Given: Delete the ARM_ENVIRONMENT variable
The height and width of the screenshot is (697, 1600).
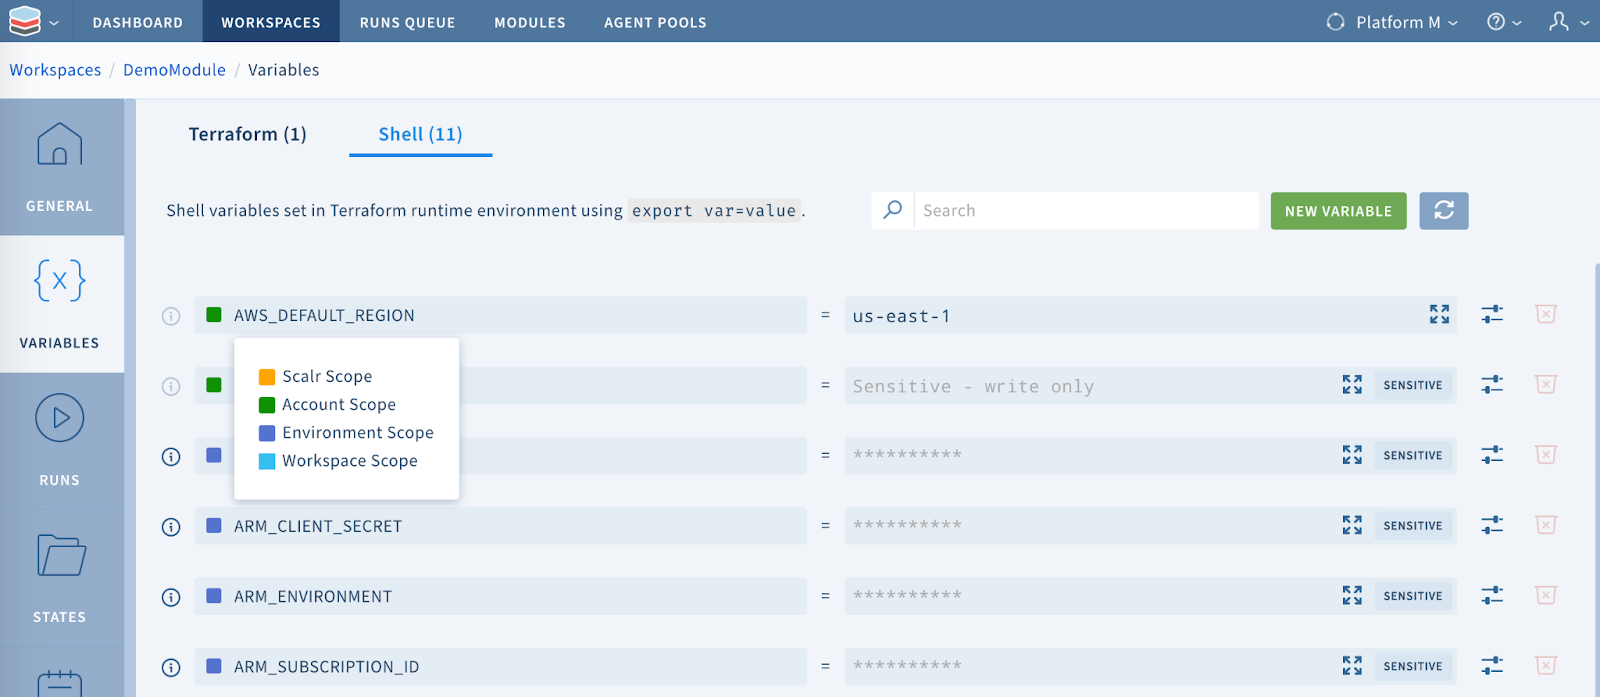Looking at the screenshot, I should click(1546, 595).
